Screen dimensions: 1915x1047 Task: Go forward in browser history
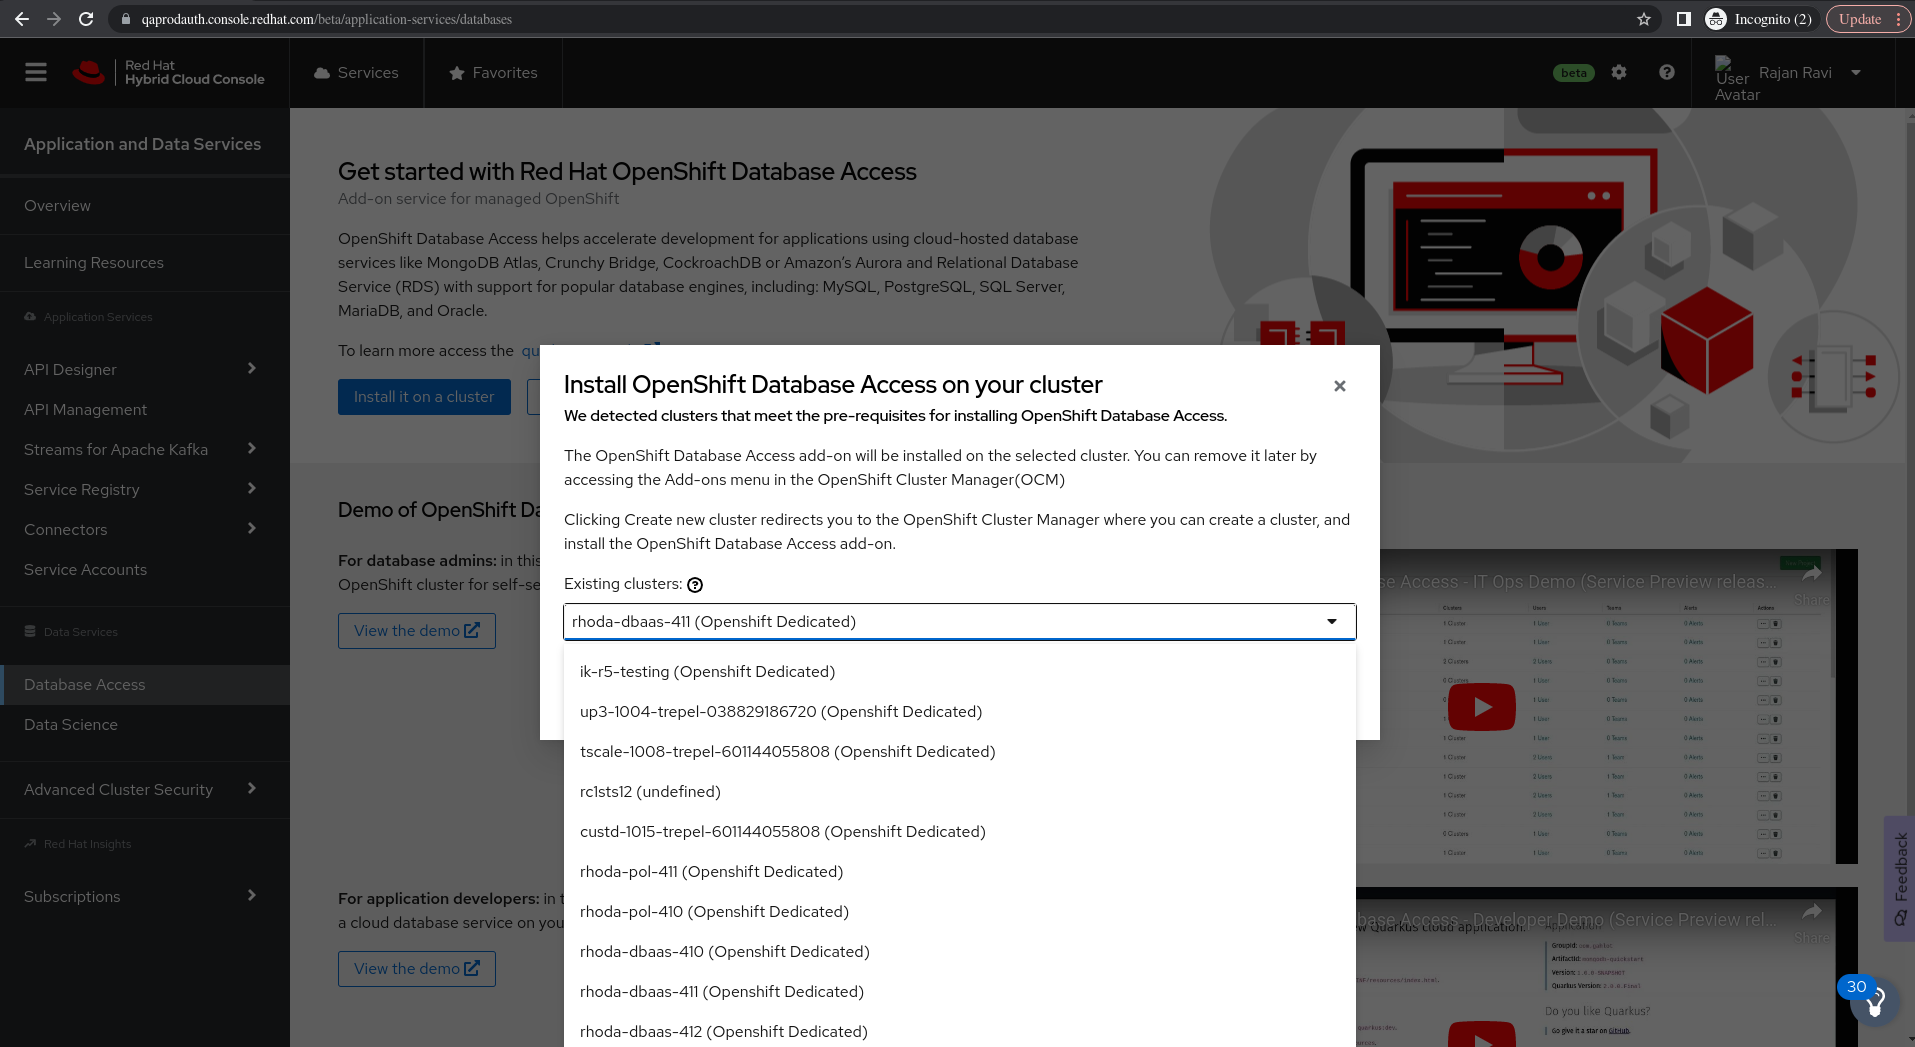[x=54, y=19]
